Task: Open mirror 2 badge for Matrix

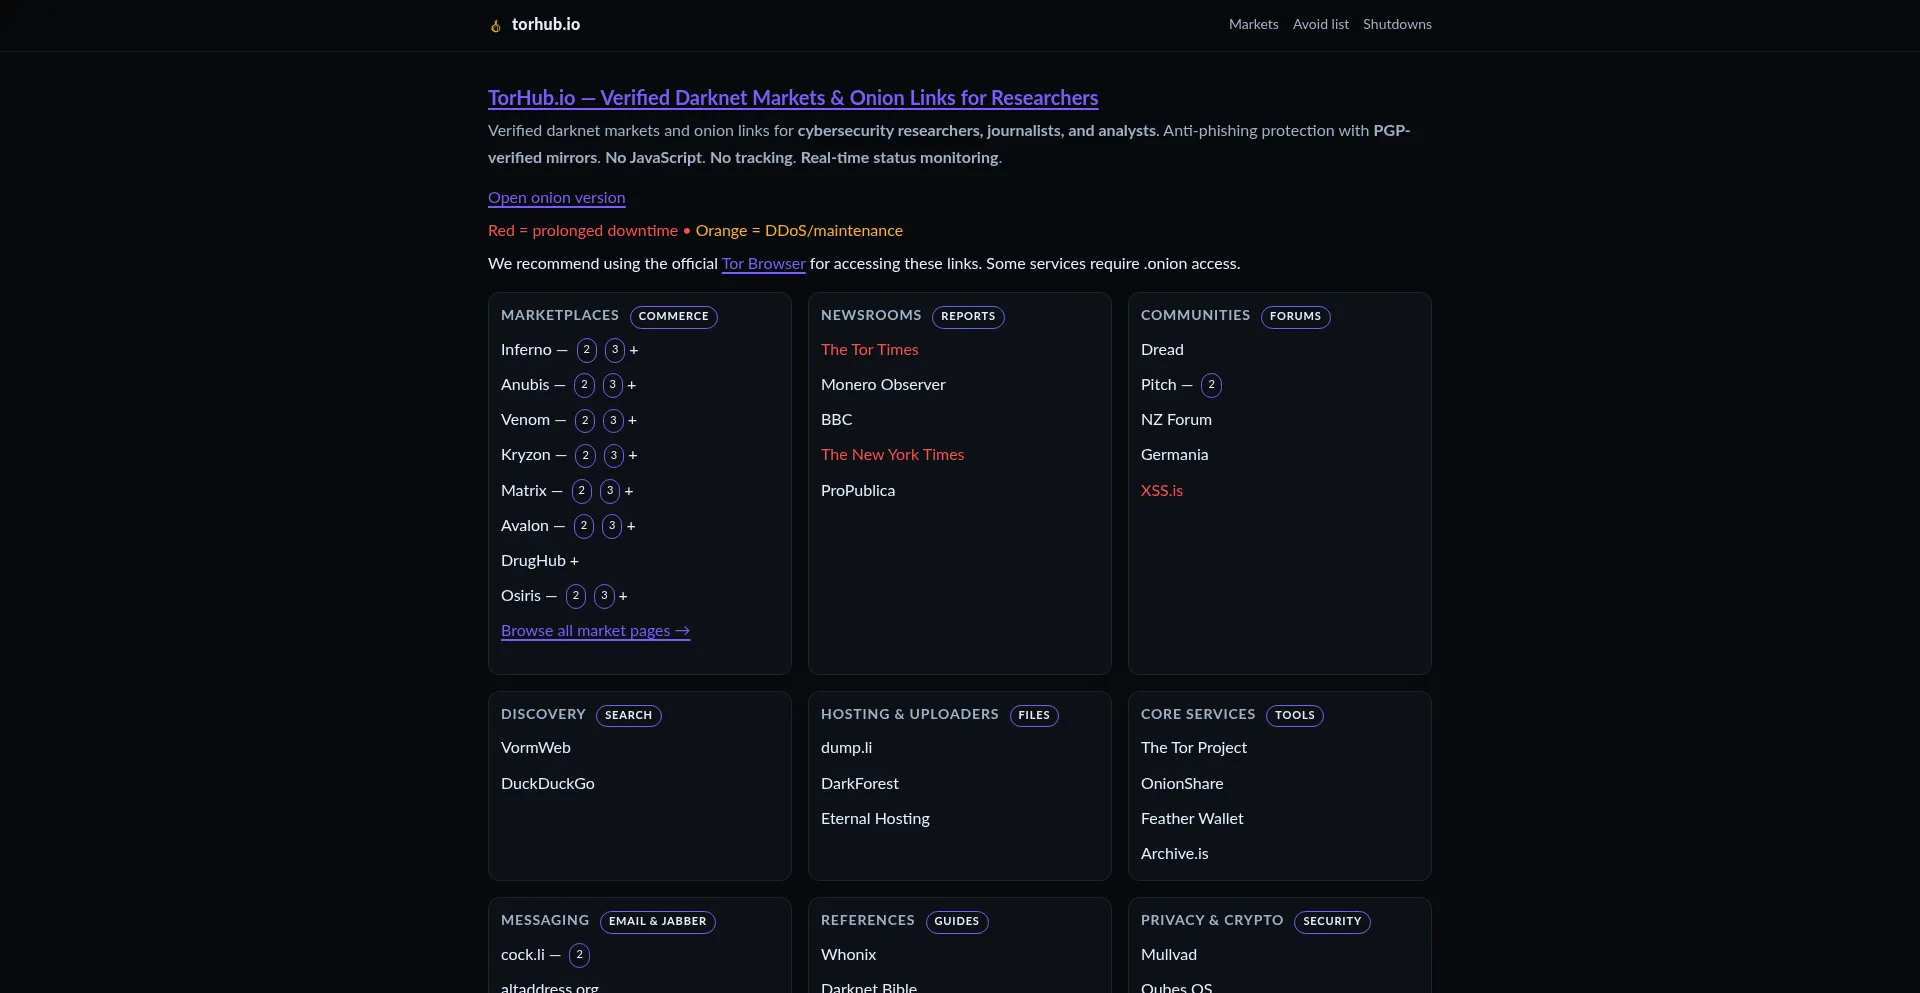Action: click(582, 491)
